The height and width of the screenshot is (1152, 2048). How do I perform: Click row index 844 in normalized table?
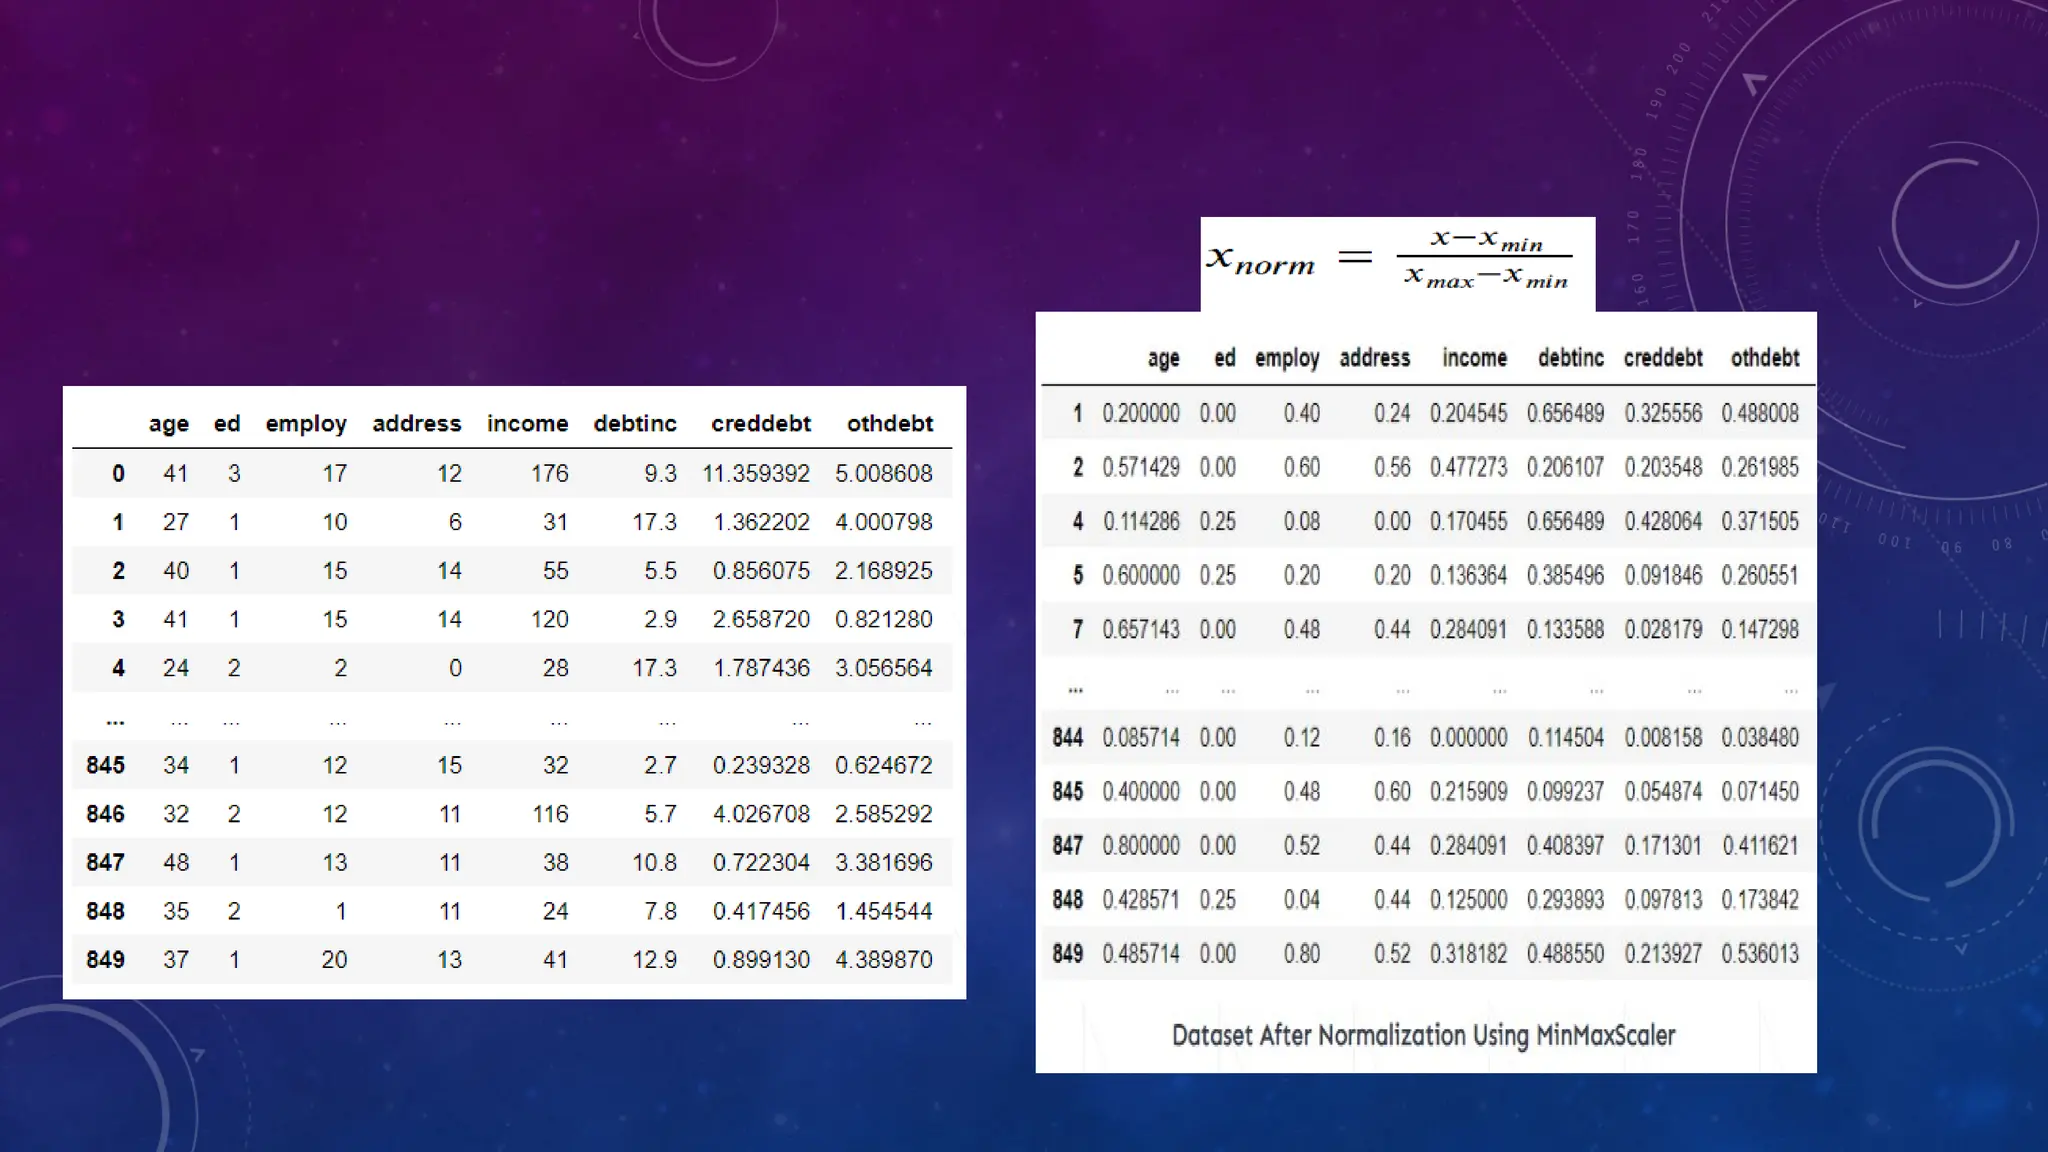pos(1067,738)
